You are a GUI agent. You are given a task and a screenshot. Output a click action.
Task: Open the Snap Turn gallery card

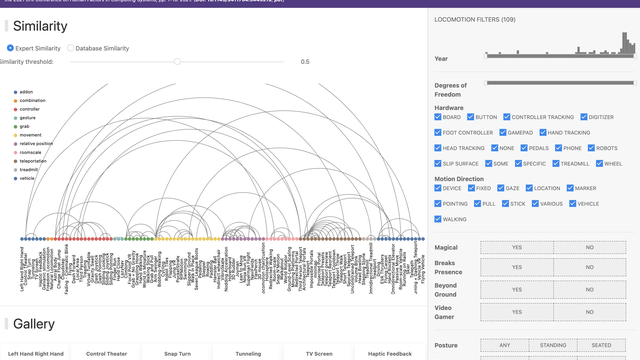178,354
